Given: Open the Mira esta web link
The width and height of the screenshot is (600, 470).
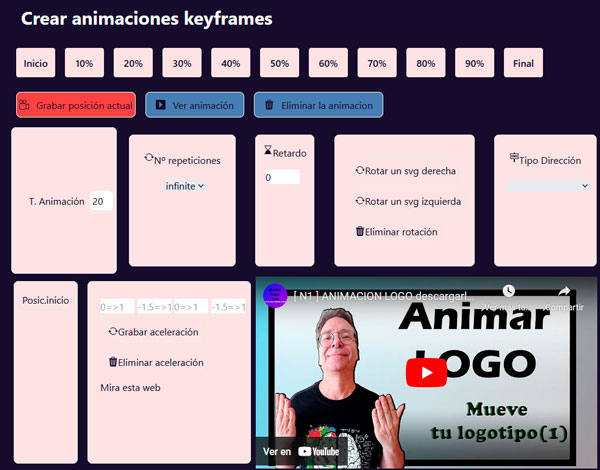Looking at the screenshot, I should [x=130, y=388].
